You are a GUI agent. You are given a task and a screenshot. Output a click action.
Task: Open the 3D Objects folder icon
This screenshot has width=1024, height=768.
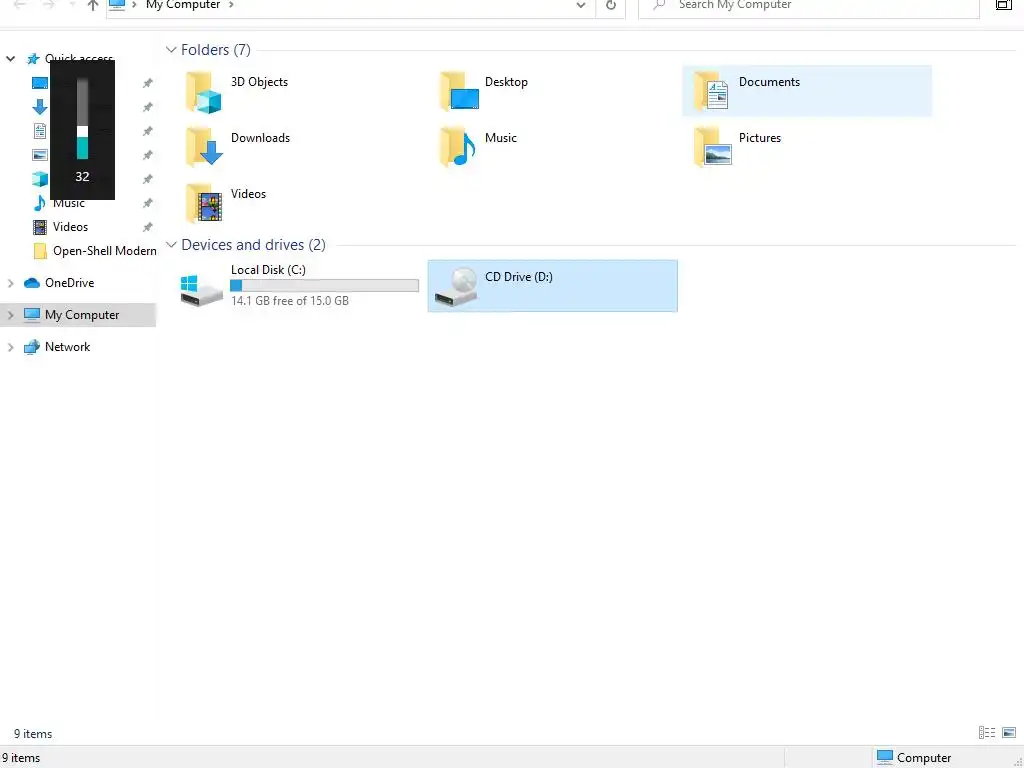click(x=204, y=92)
